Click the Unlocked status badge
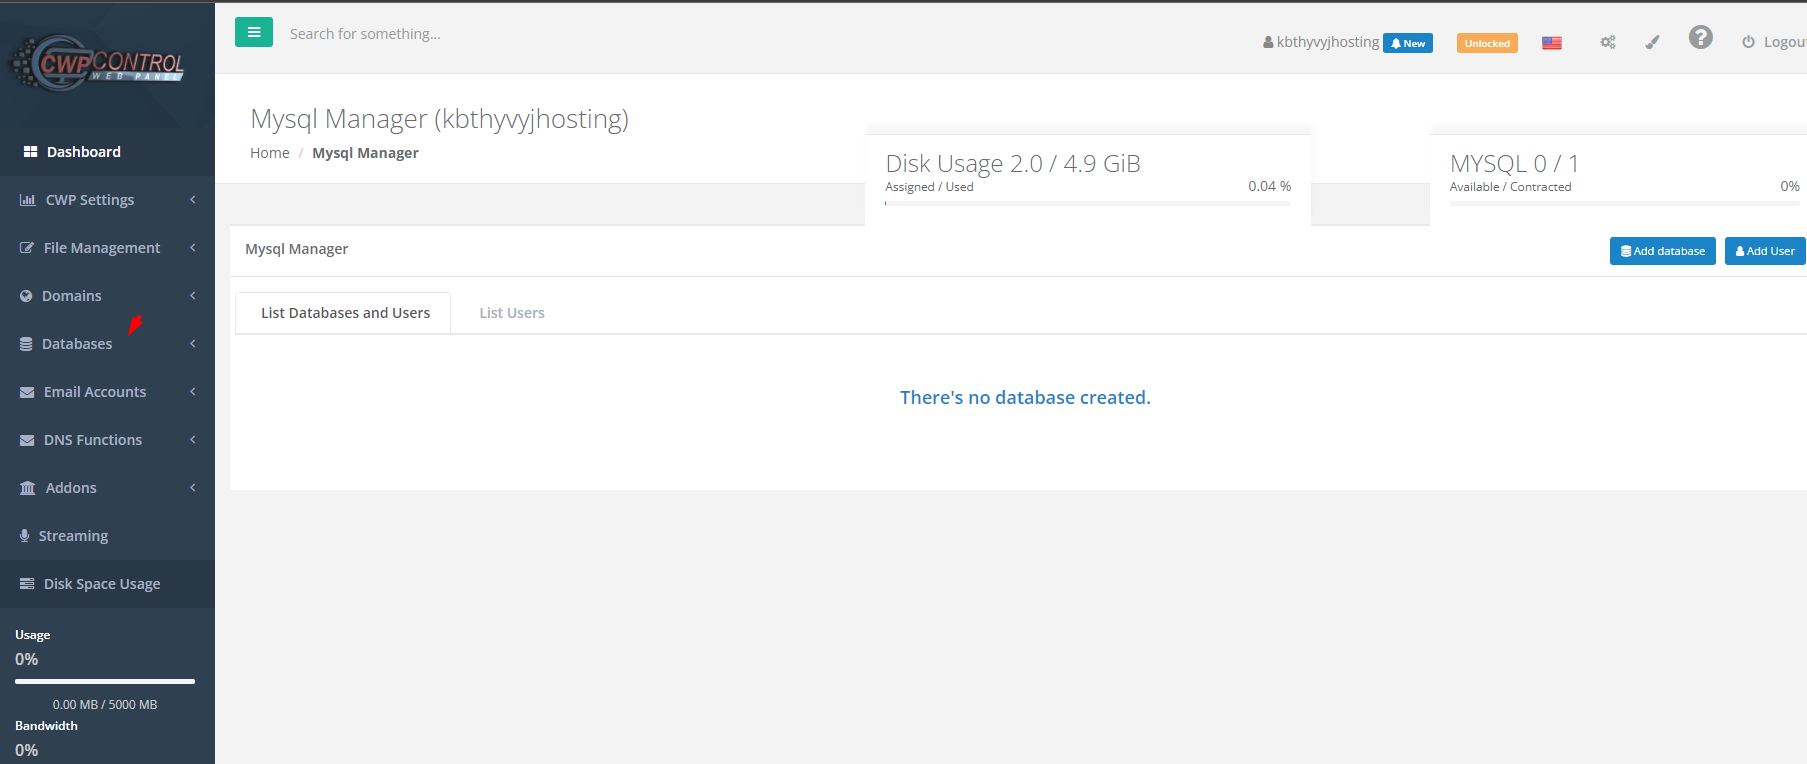 pos(1486,43)
